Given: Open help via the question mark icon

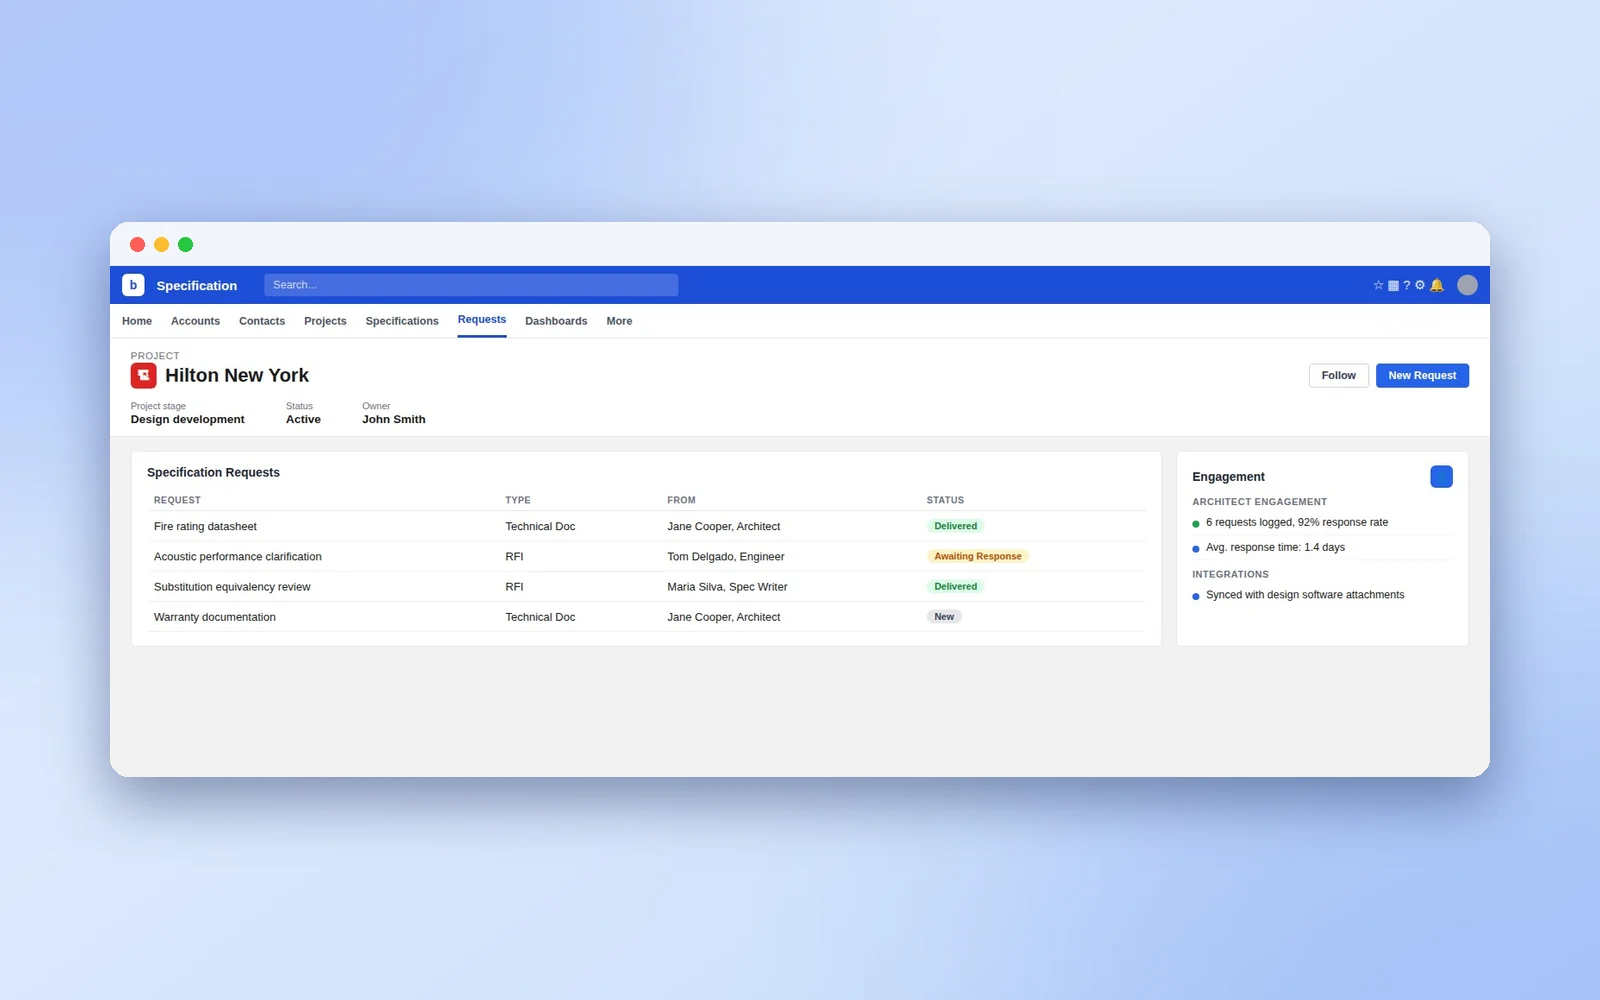Looking at the screenshot, I should coord(1407,285).
